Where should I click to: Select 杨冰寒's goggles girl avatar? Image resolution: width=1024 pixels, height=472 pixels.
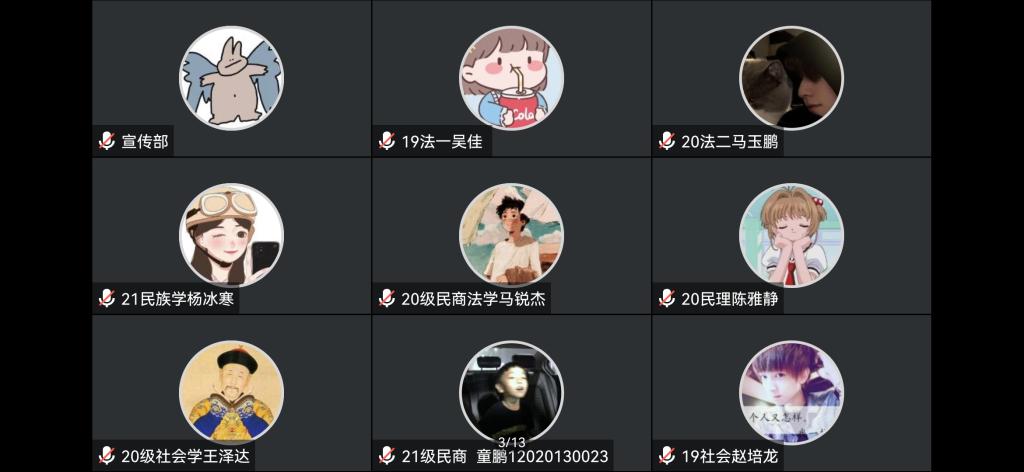[x=231, y=235]
